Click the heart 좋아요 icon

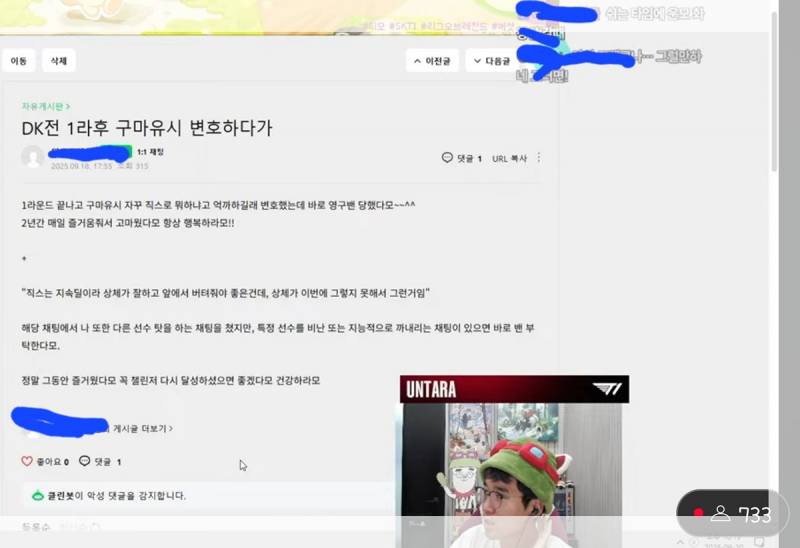click(x=27, y=461)
